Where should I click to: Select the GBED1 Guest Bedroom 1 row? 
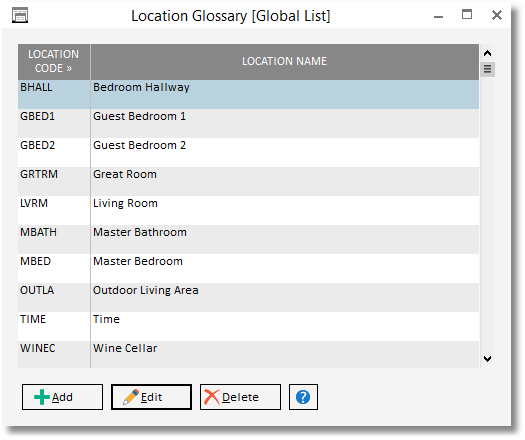pyautogui.click(x=248, y=123)
